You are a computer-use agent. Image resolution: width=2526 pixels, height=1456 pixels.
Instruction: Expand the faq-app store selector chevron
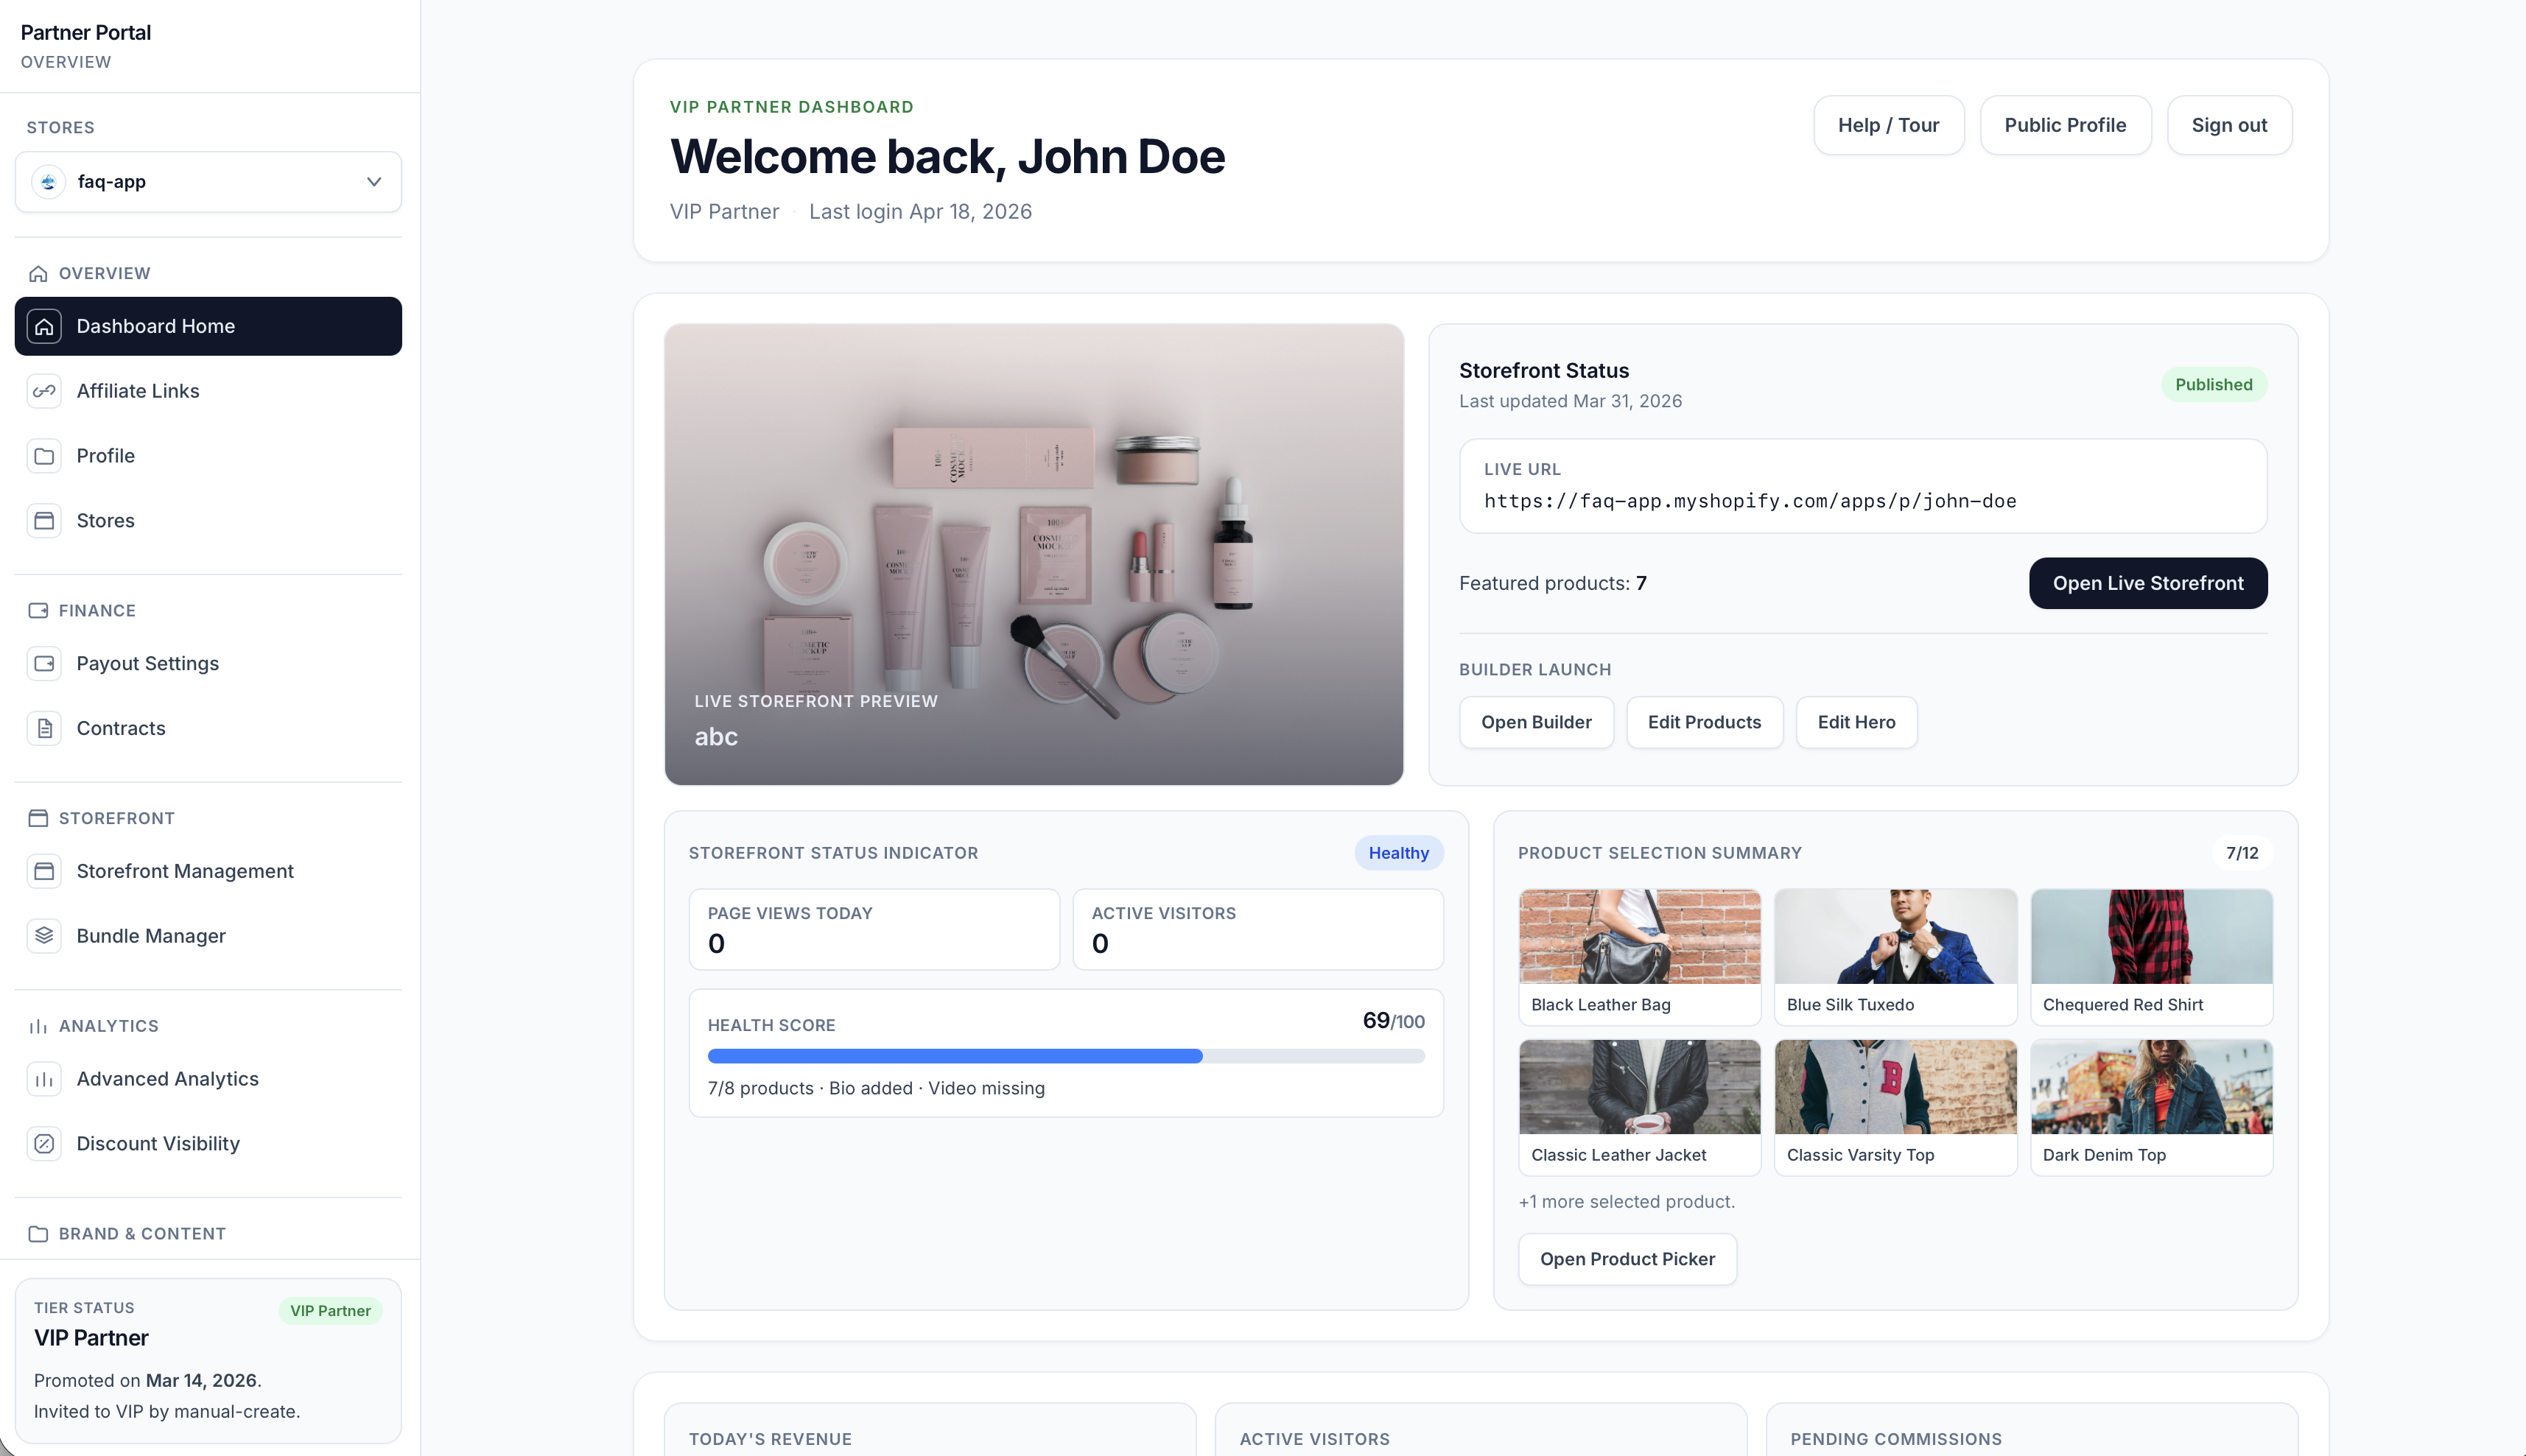[374, 182]
